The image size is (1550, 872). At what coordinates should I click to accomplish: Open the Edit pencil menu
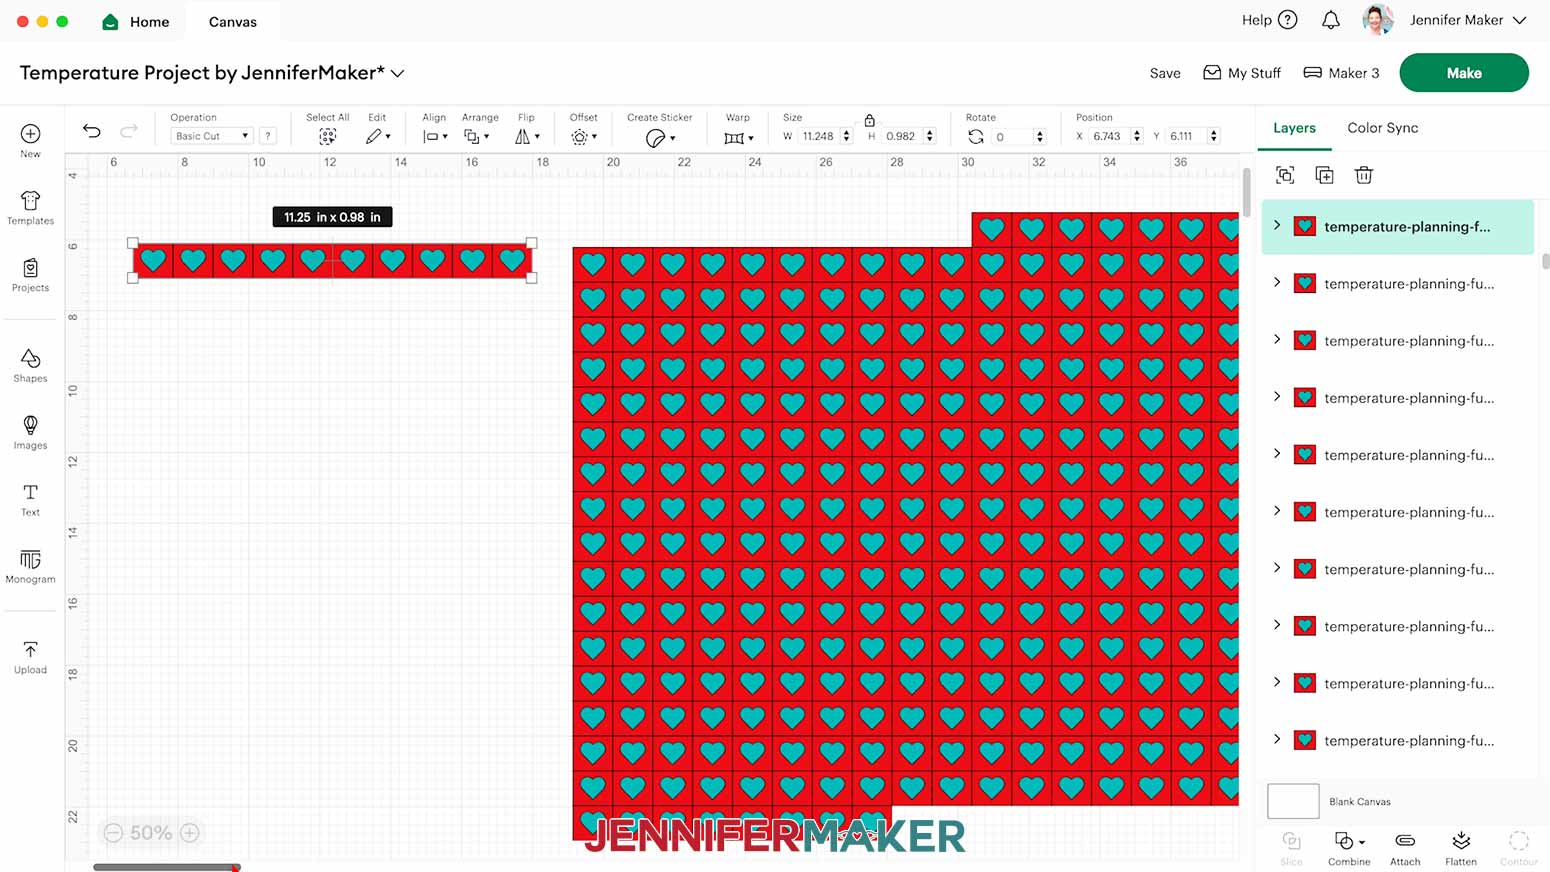coord(377,137)
